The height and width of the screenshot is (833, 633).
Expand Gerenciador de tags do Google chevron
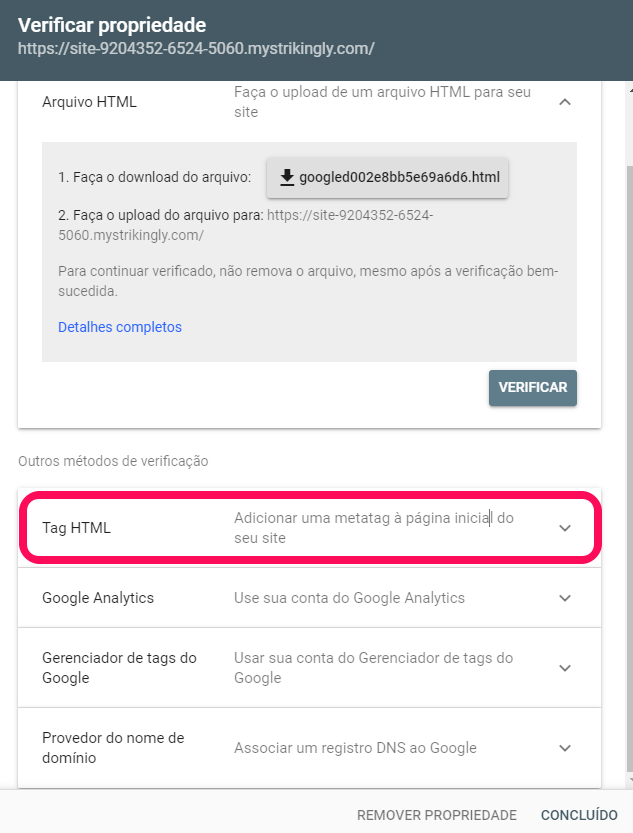click(565, 668)
